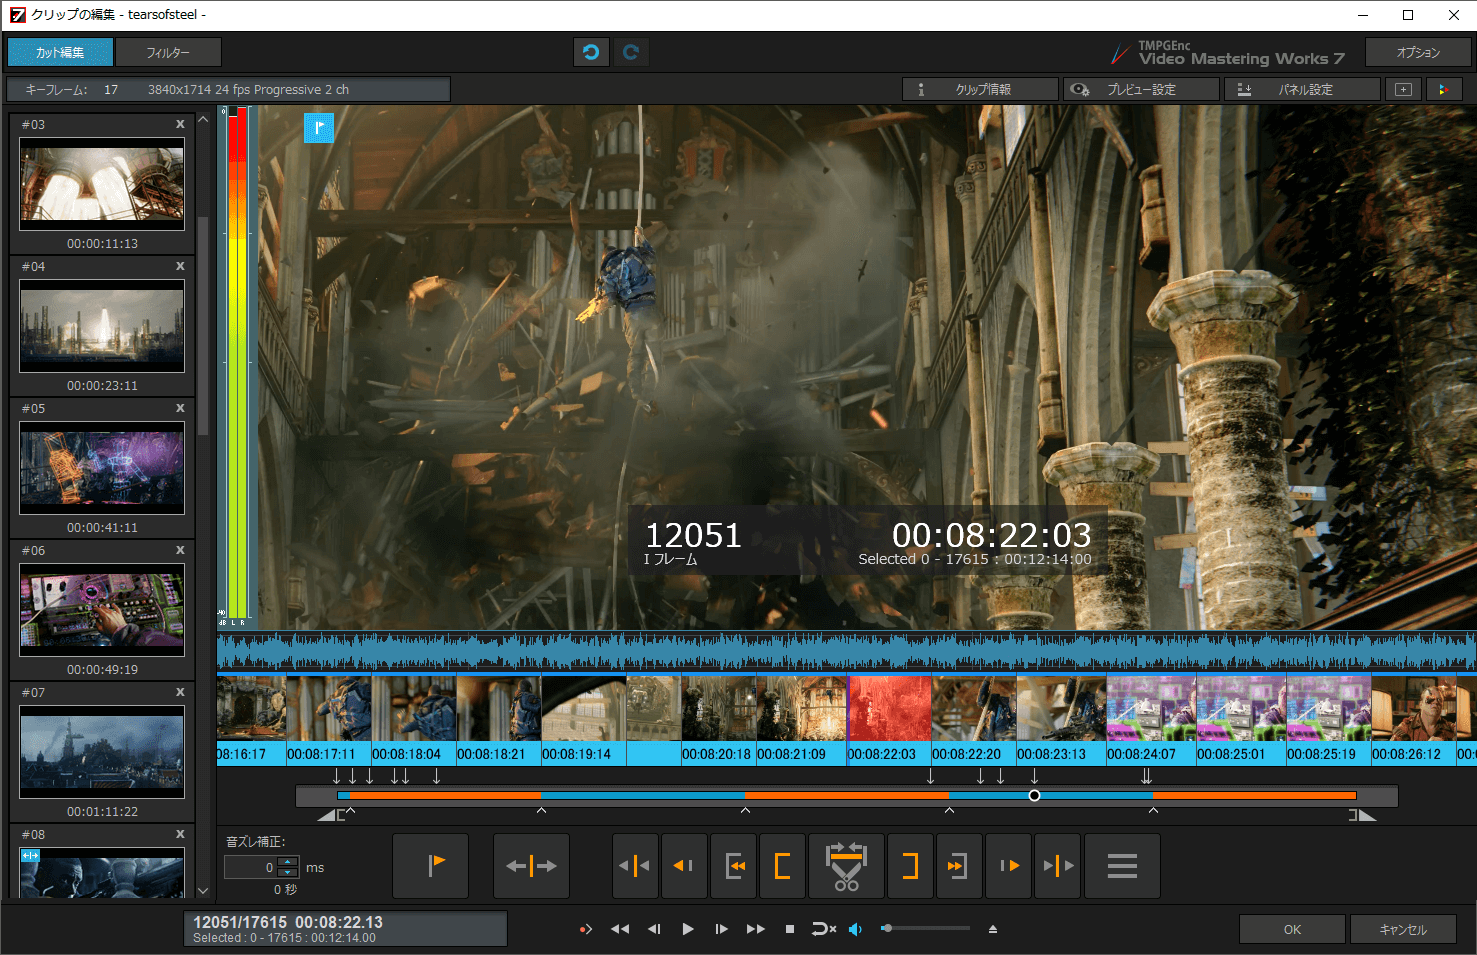
Task: Set the out point at current frame
Action: (x=910, y=866)
